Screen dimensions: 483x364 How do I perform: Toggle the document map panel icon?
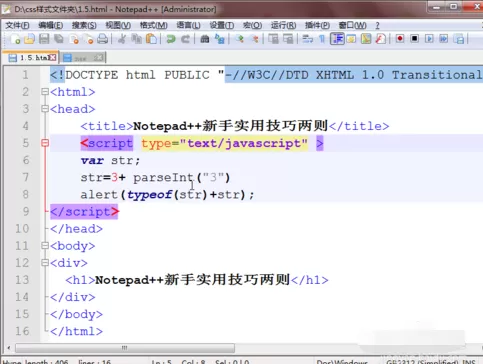tap(366, 39)
